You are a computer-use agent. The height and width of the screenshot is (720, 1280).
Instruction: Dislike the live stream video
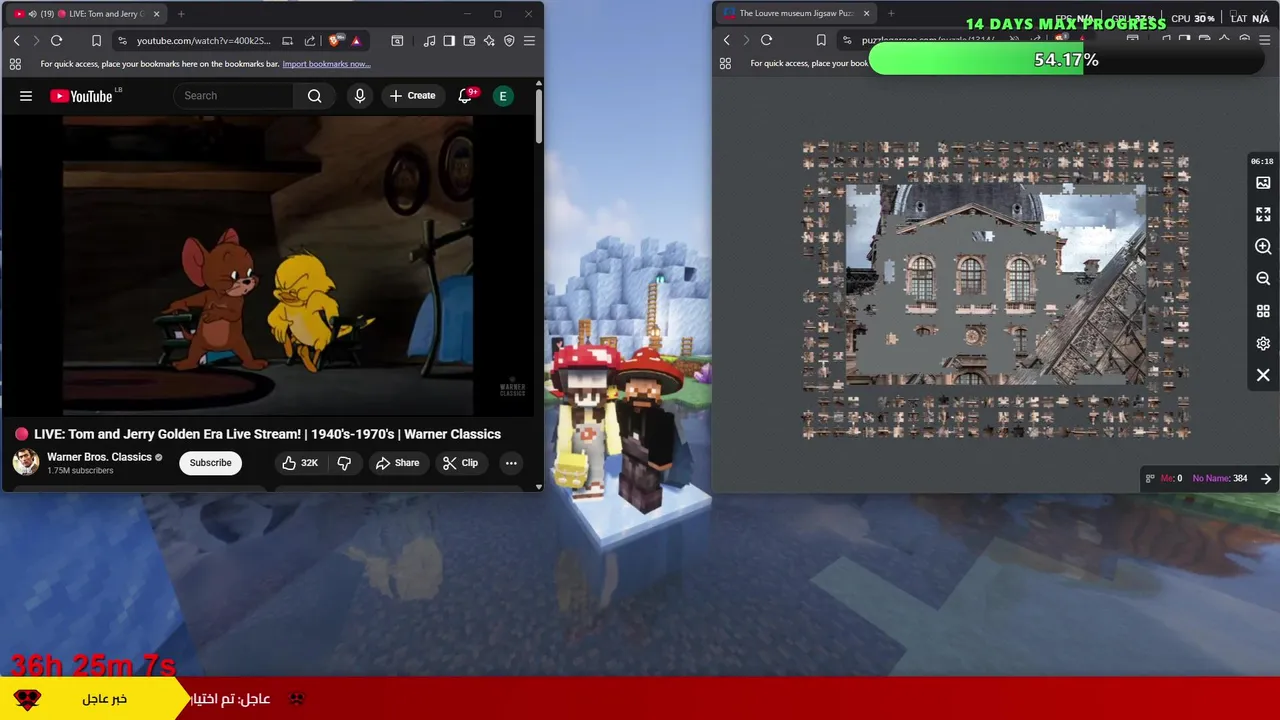click(344, 462)
